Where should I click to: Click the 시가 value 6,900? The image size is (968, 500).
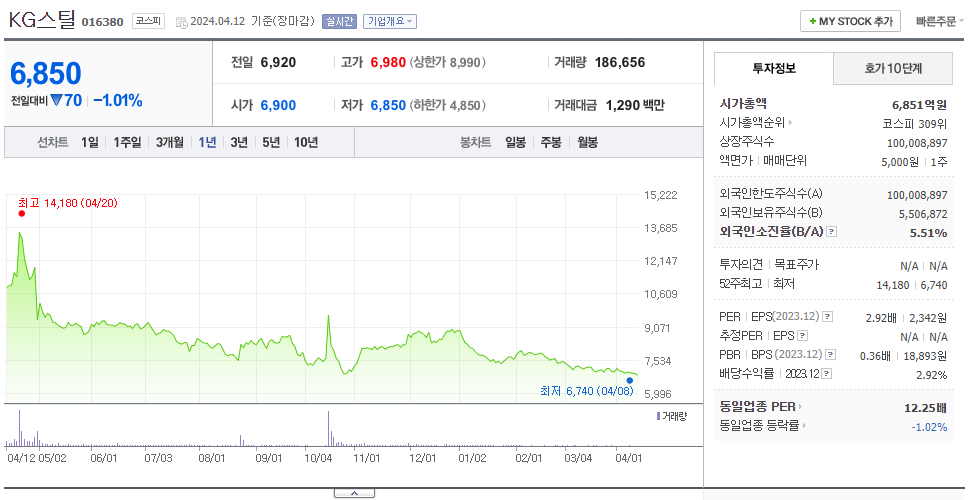click(x=278, y=106)
